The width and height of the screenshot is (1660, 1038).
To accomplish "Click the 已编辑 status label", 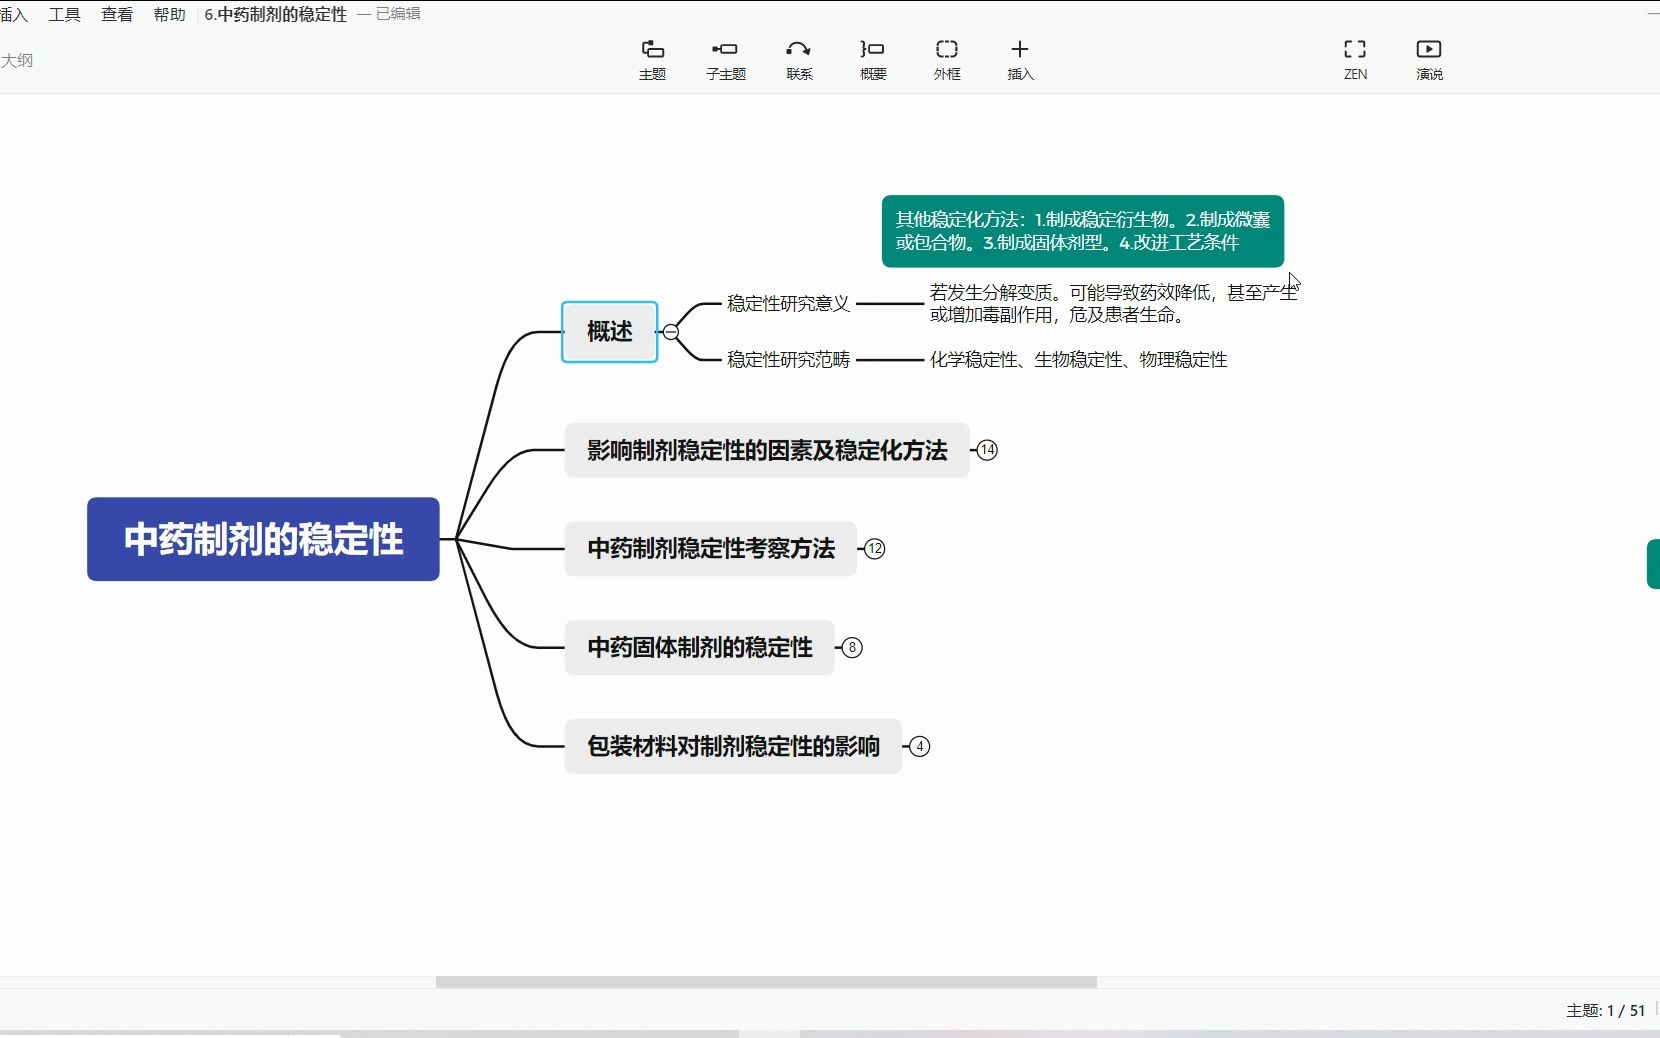I will (398, 14).
